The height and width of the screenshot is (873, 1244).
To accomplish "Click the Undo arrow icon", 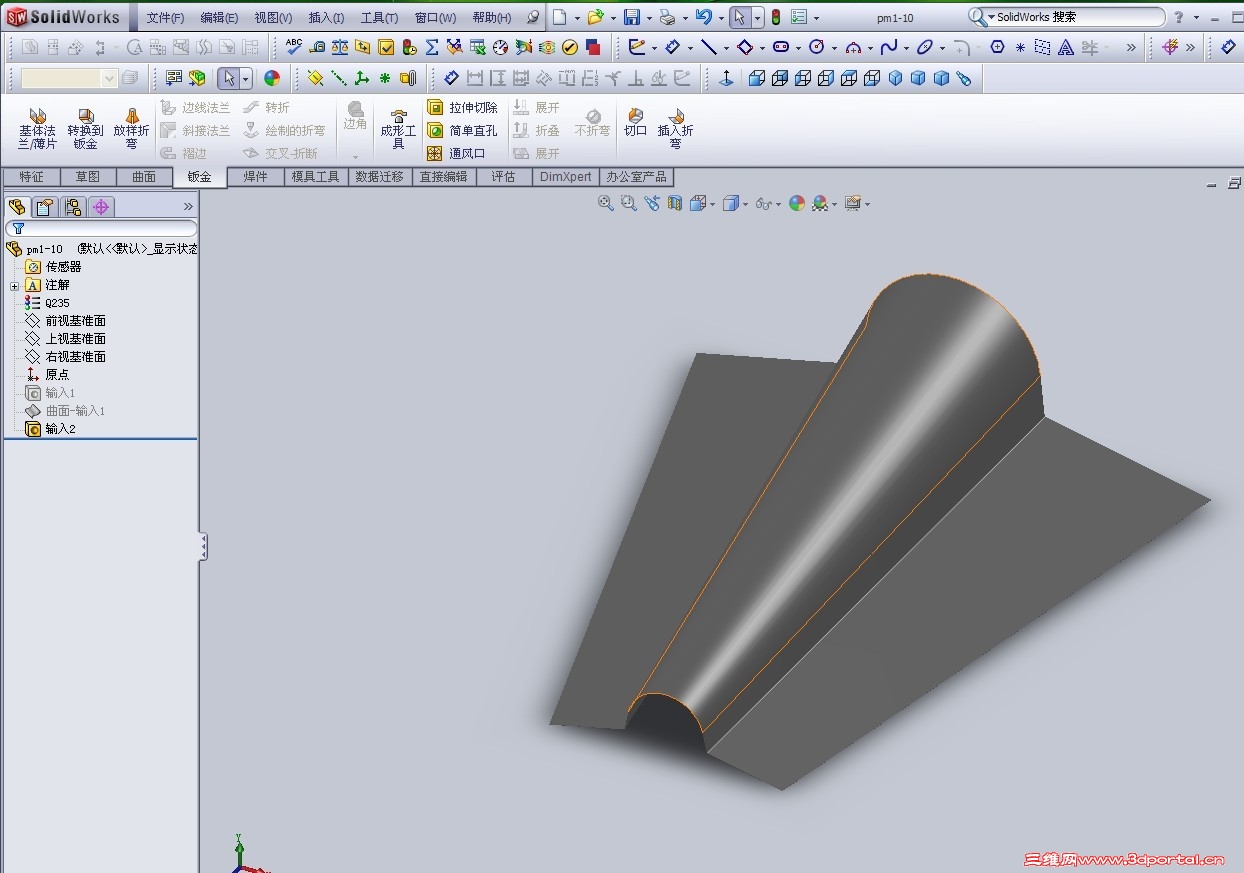I will click(x=703, y=17).
